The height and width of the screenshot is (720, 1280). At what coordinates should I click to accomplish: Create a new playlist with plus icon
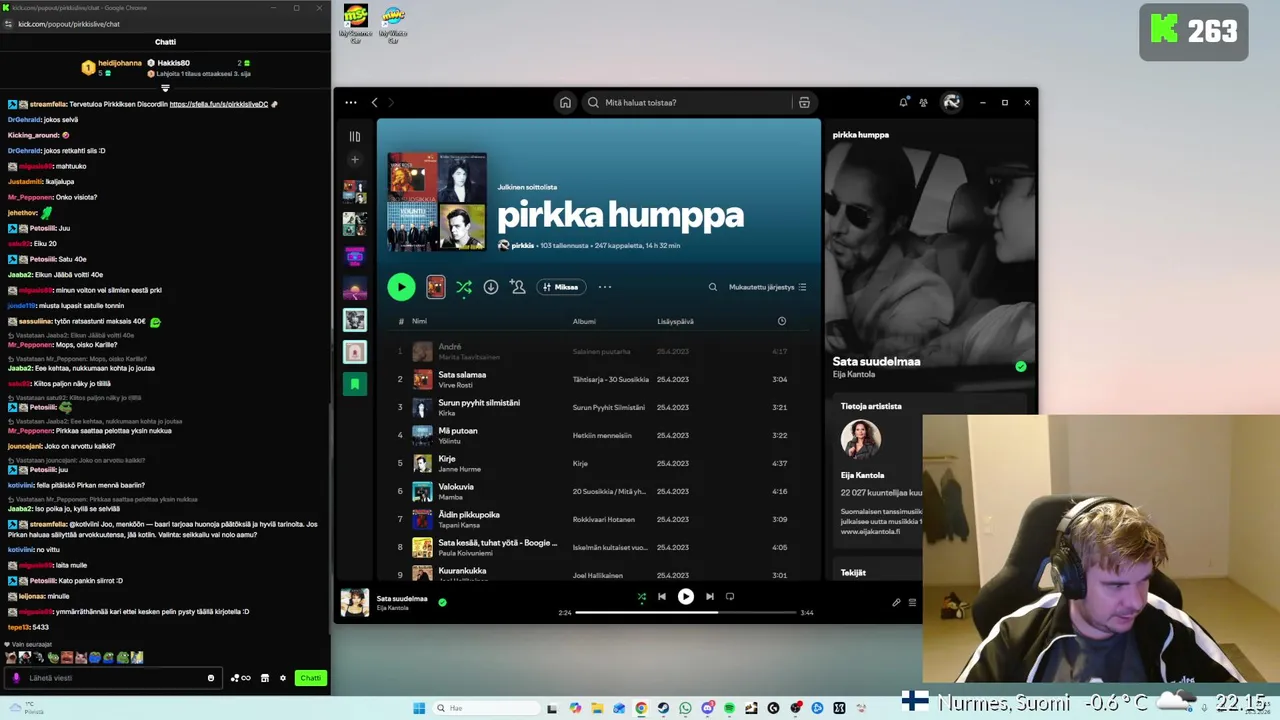point(355,160)
